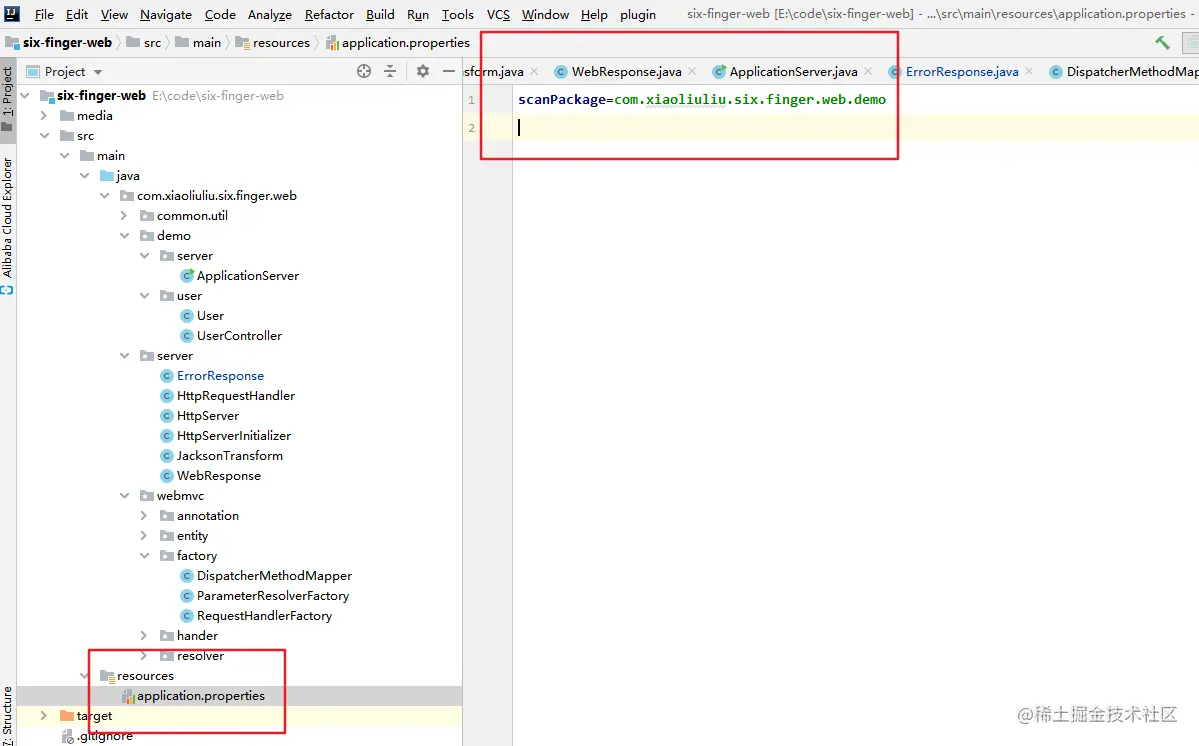This screenshot has width=1199, height=746.
Task: Close the WebResponse.java tab
Action: coord(692,71)
